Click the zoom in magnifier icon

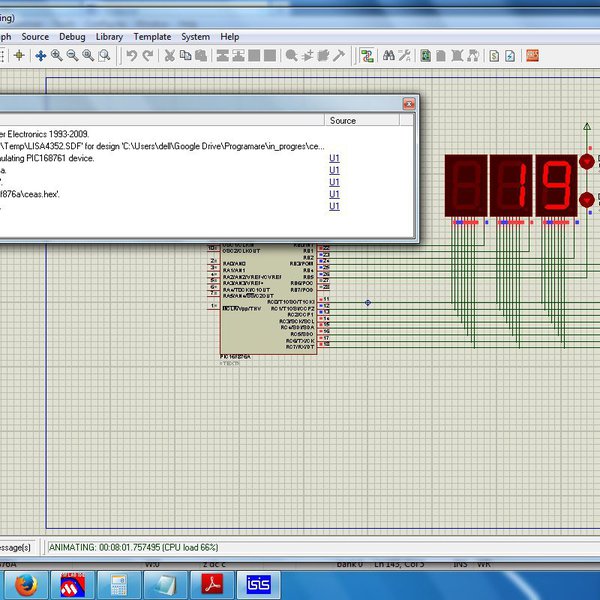57,55
